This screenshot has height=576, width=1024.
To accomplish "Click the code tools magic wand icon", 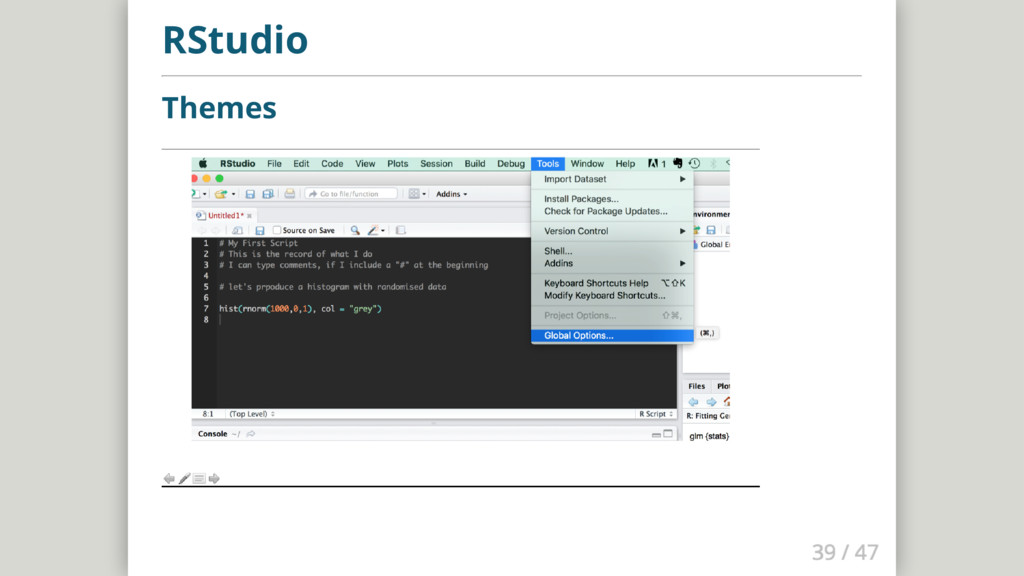I will pos(373,230).
